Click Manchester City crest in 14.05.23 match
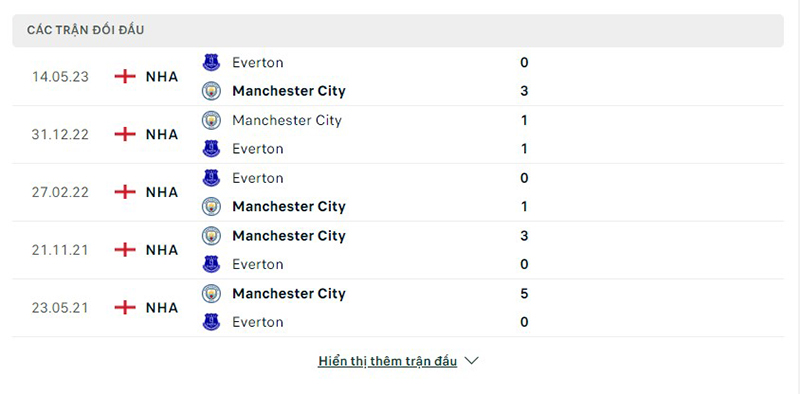 [211, 91]
